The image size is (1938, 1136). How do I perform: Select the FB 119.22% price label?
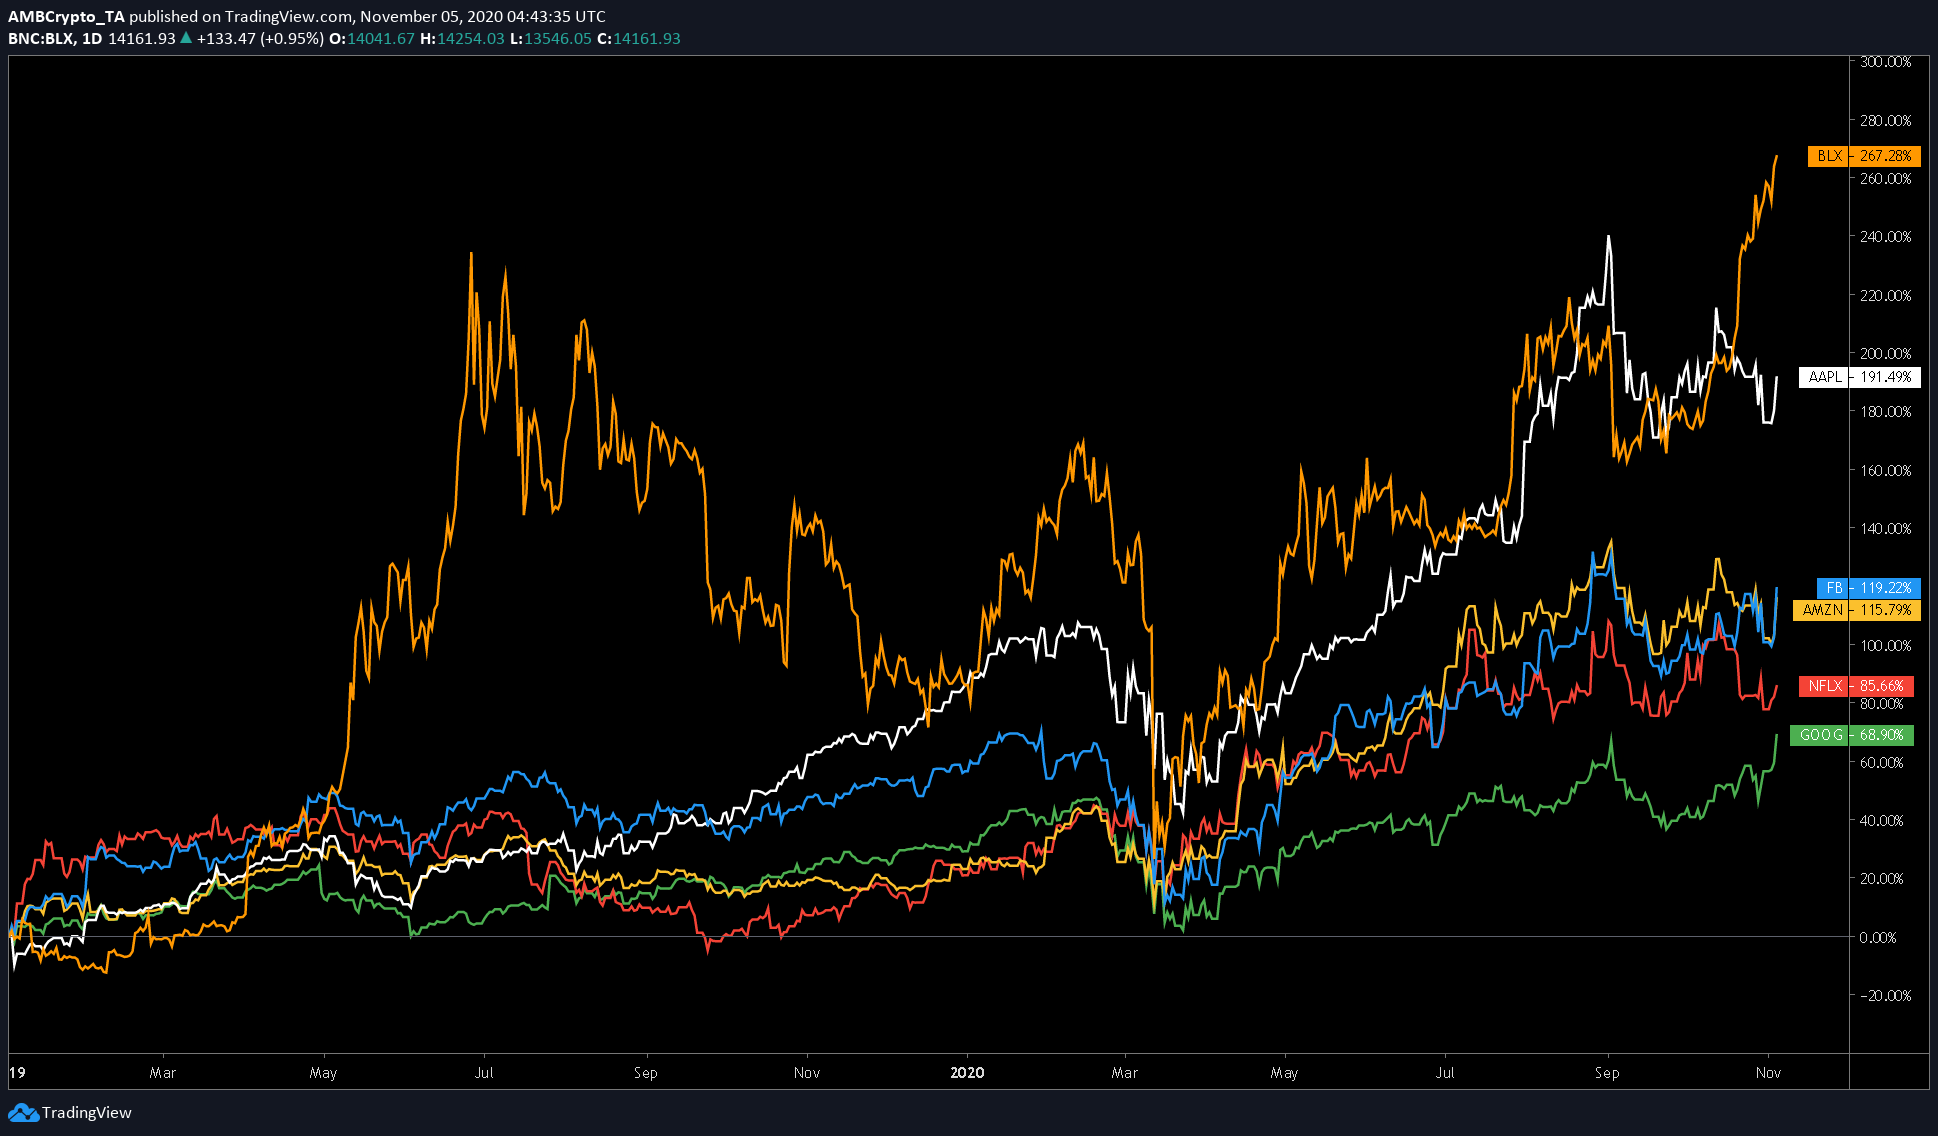(1869, 588)
